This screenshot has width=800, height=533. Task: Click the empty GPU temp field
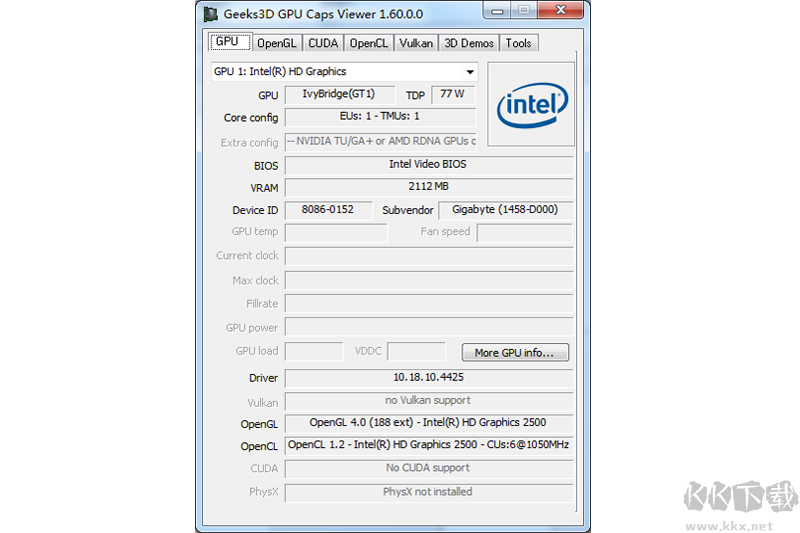(x=336, y=233)
